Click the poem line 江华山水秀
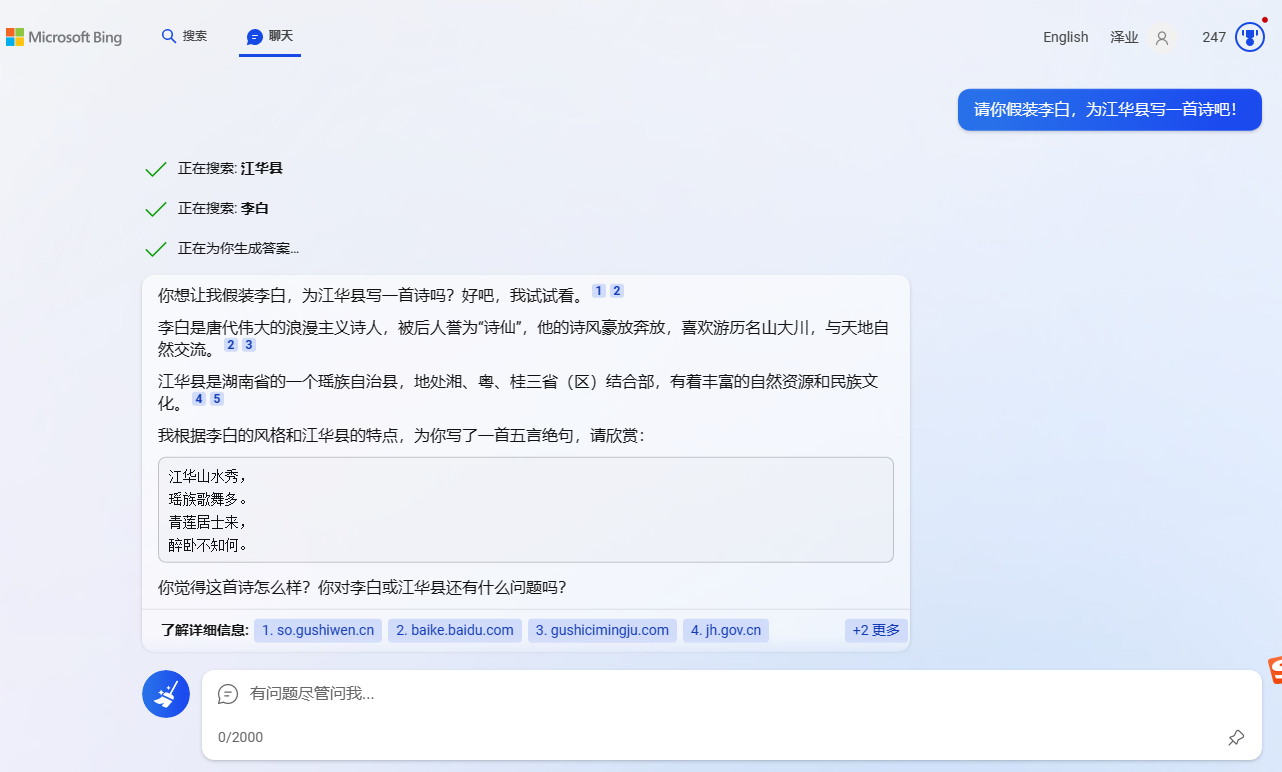 pos(207,476)
